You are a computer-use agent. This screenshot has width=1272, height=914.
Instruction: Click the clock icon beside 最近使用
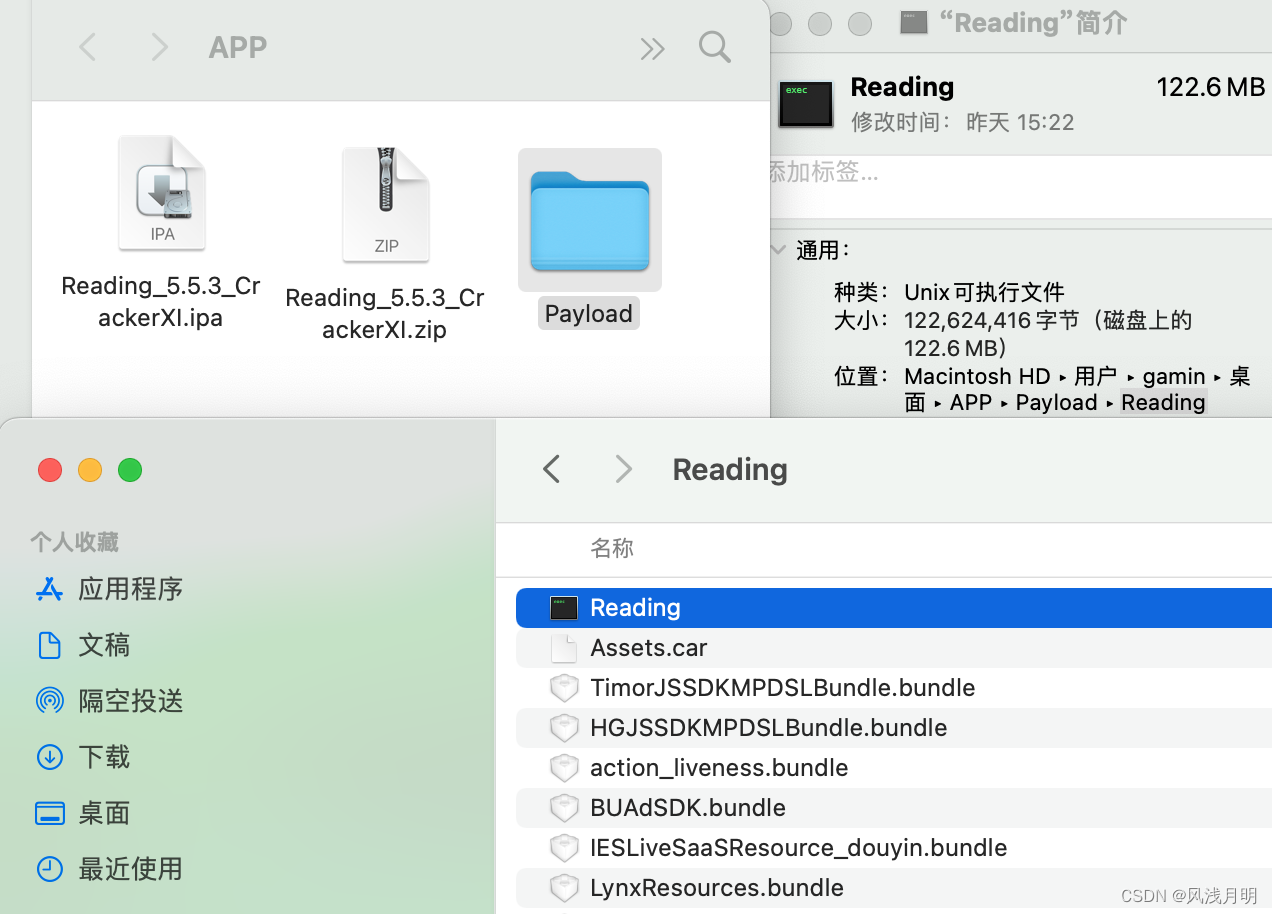click(50, 869)
